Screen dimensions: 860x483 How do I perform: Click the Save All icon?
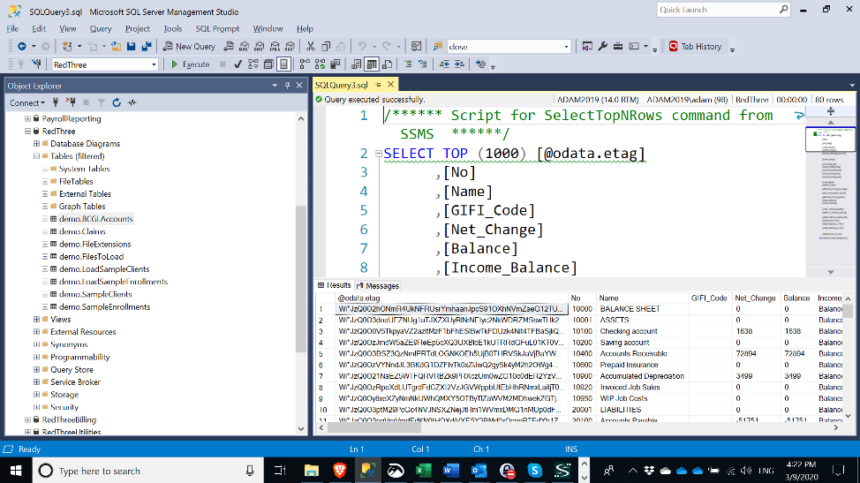pyautogui.click(x=146, y=47)
